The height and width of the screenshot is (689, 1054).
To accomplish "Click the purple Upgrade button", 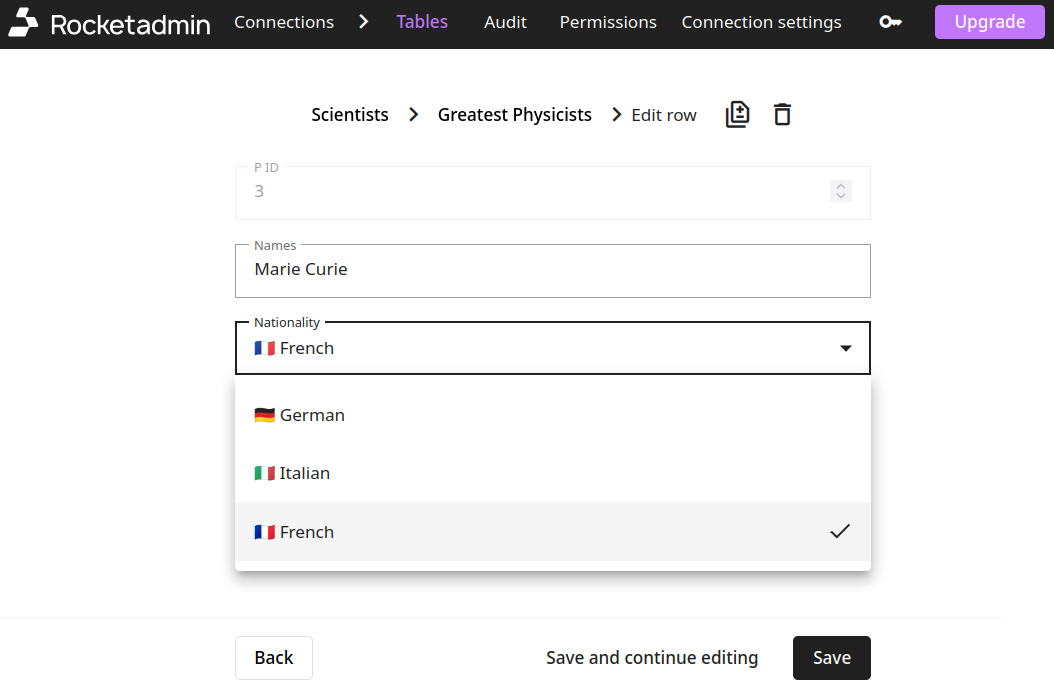I will 989,22.
